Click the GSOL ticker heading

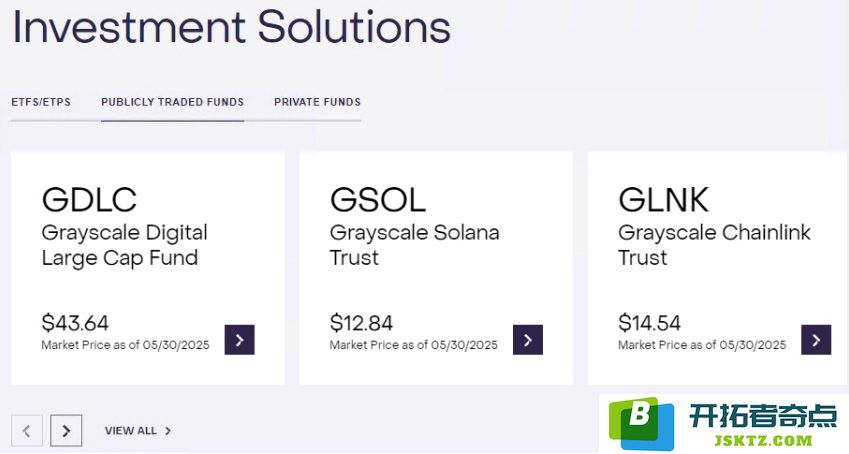pyautogui.click(x=378, y=199)
